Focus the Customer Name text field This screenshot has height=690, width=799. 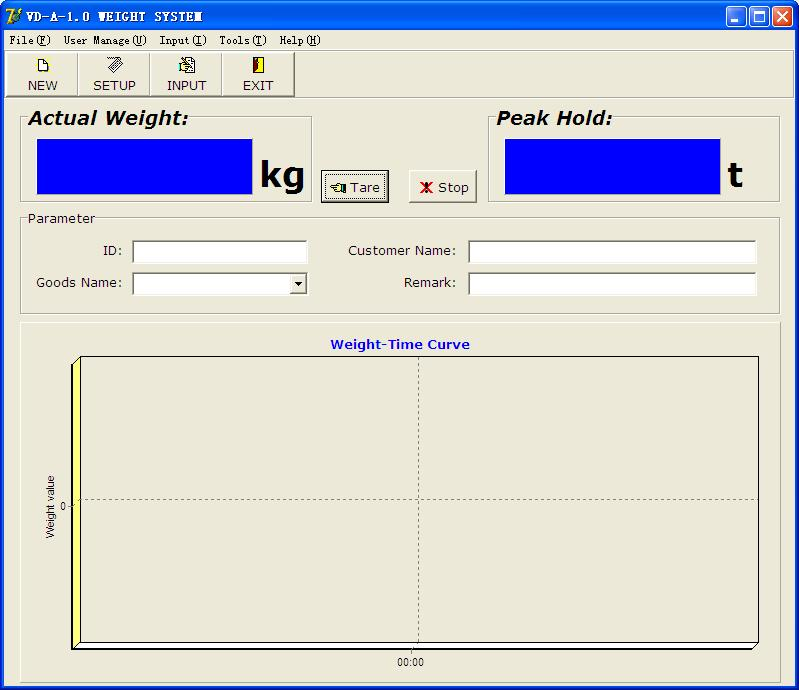tap(612, 252)
